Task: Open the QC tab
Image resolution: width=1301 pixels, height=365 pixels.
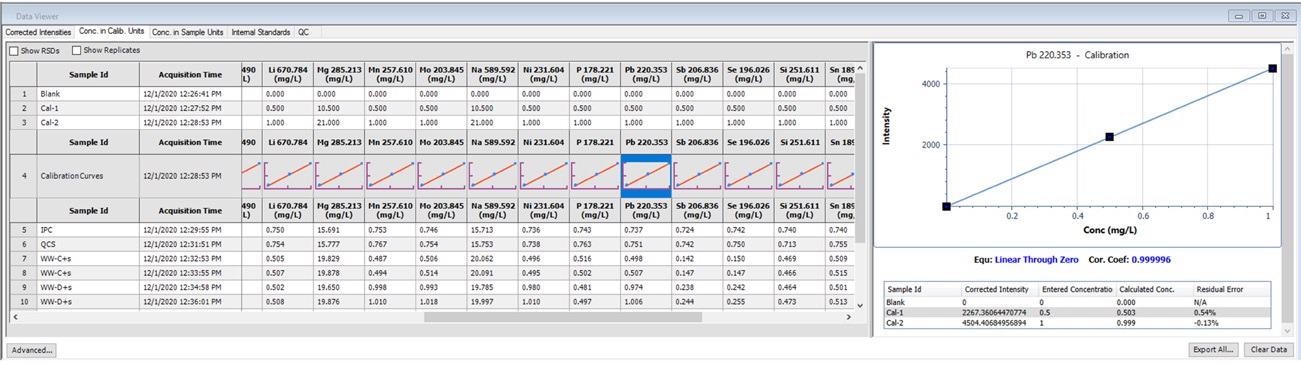Action: [303, 32]
